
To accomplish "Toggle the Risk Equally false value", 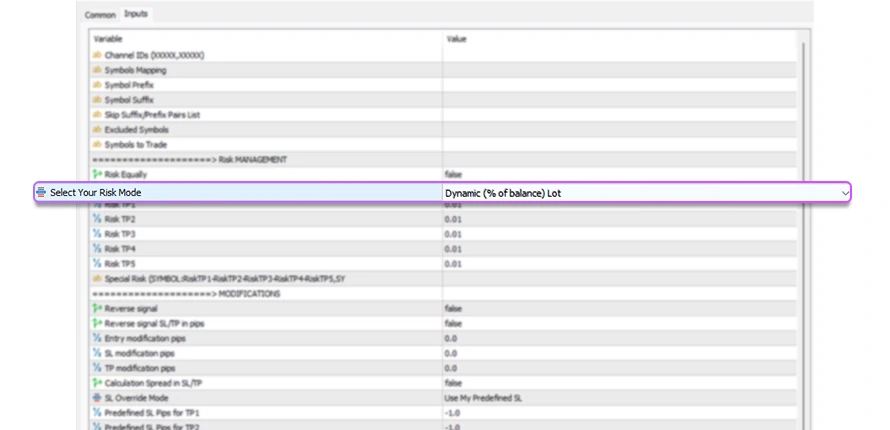I will (453, 174).
